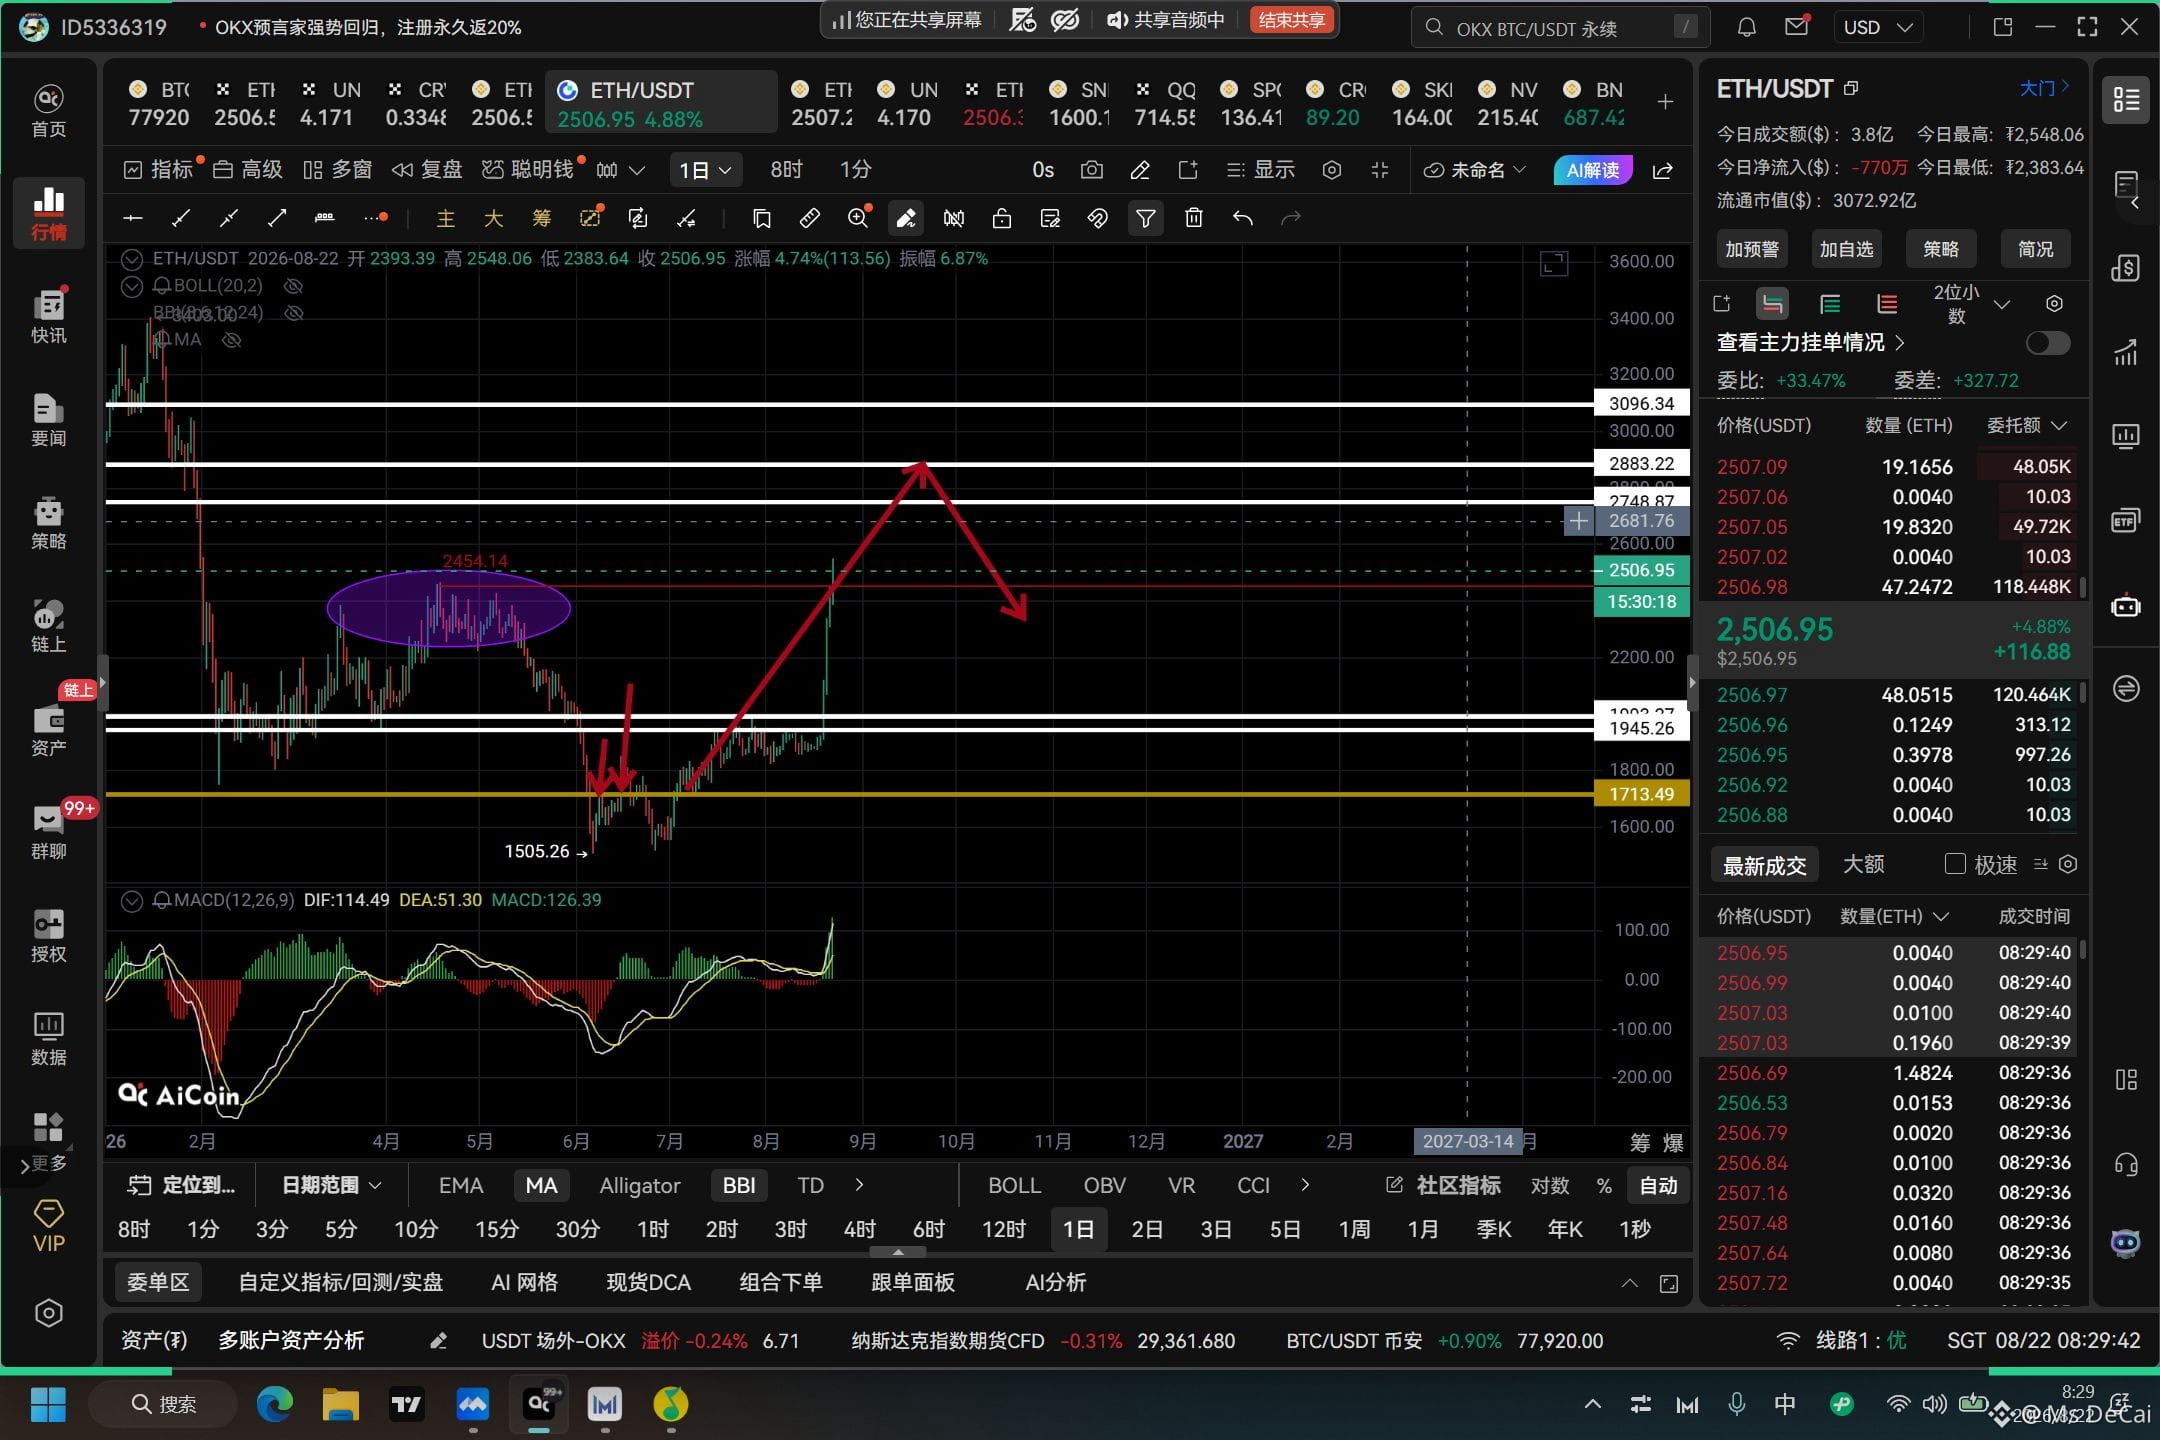Open File Explorer from the taskbar
The image size is (2160, 1440).
[340, 1405]
